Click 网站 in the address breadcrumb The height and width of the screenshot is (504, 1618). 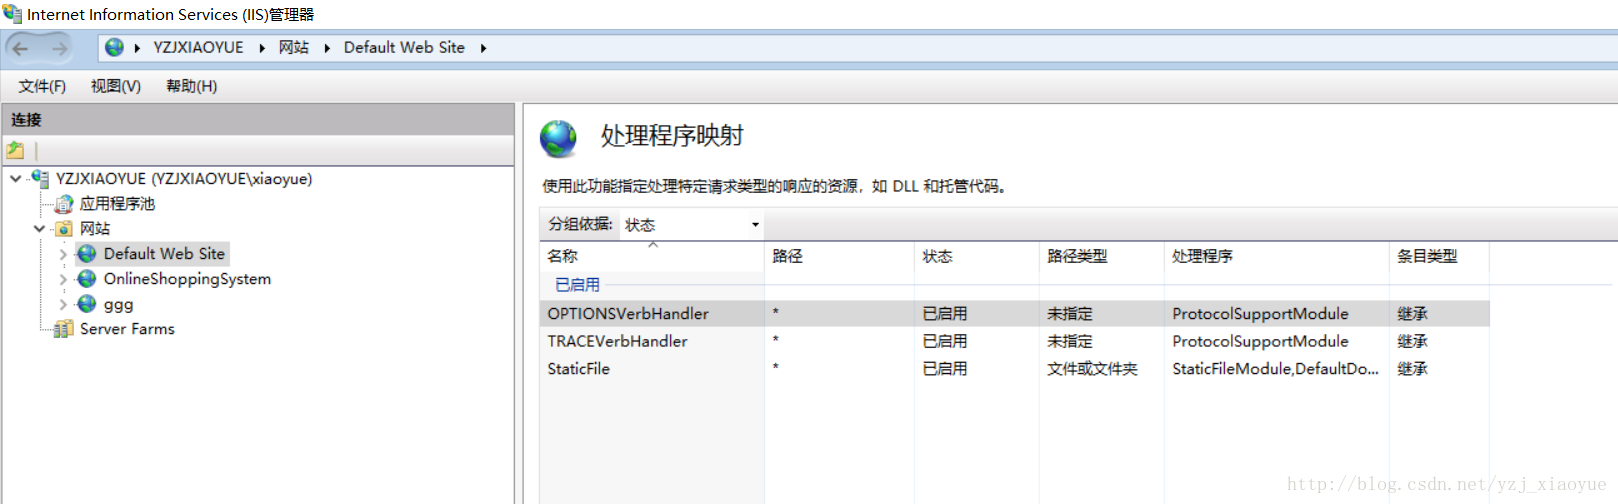coord(294,47)
